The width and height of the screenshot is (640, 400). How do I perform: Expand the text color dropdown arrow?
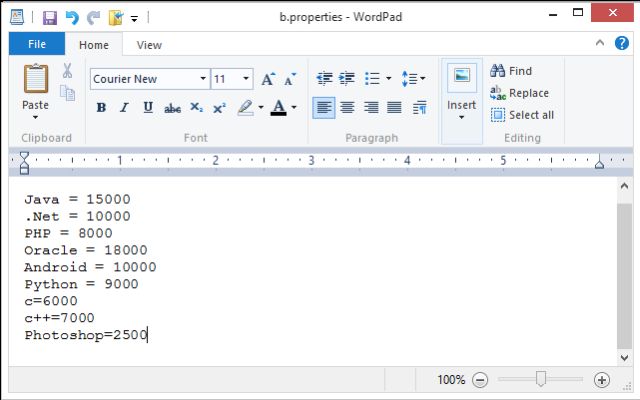pyautogui.click(x=294, y=108)
